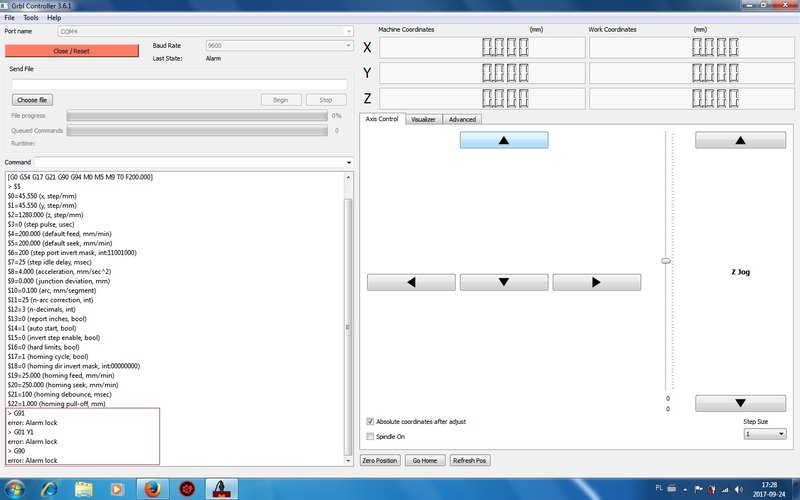Open Step Size dropdown
This screenshot has width=800, height=500.
[764, 434]
